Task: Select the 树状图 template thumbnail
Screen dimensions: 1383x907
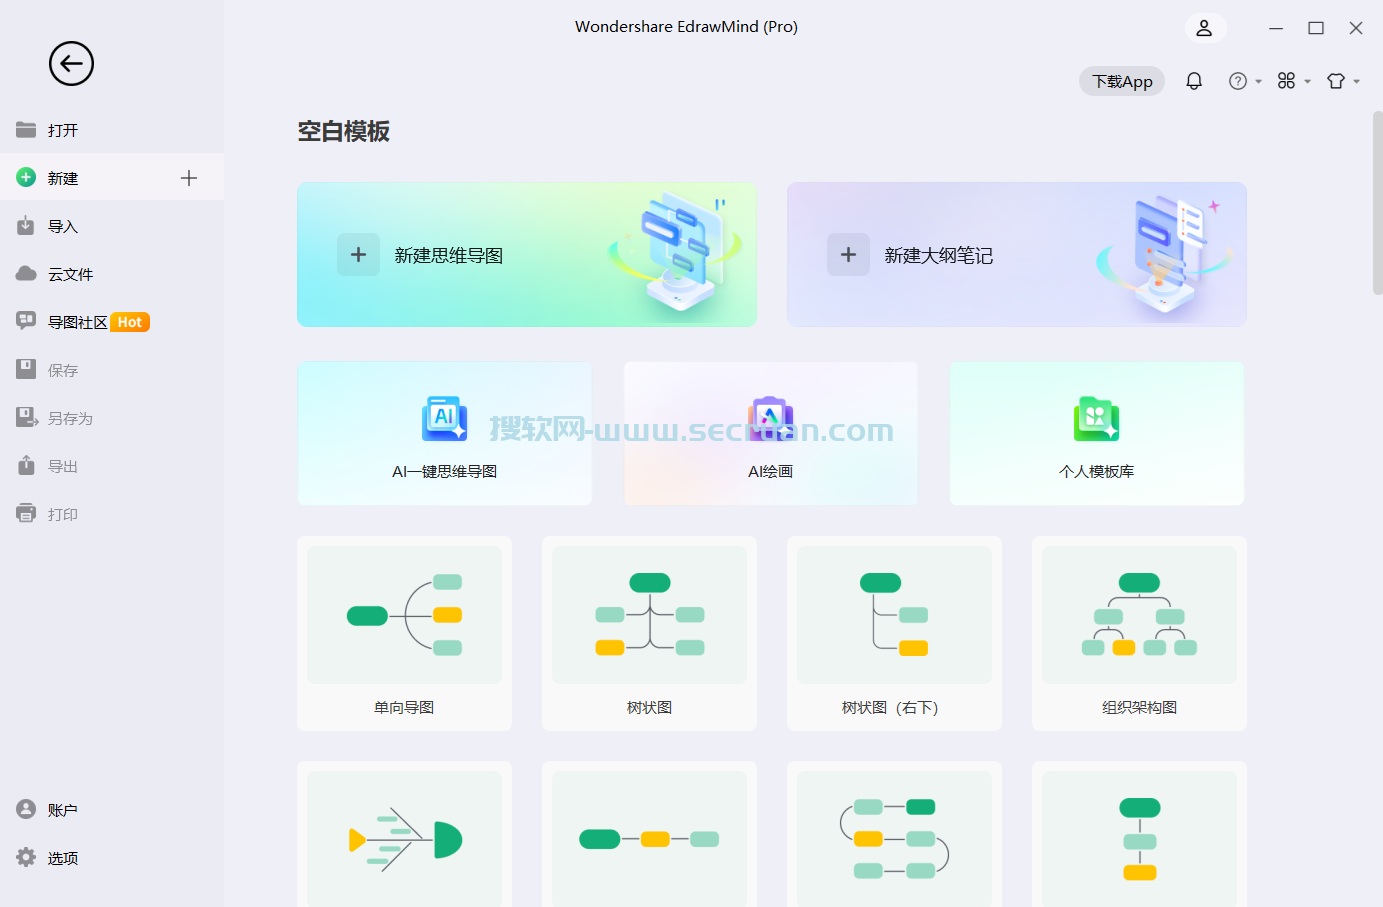Action: pos(649,615)
